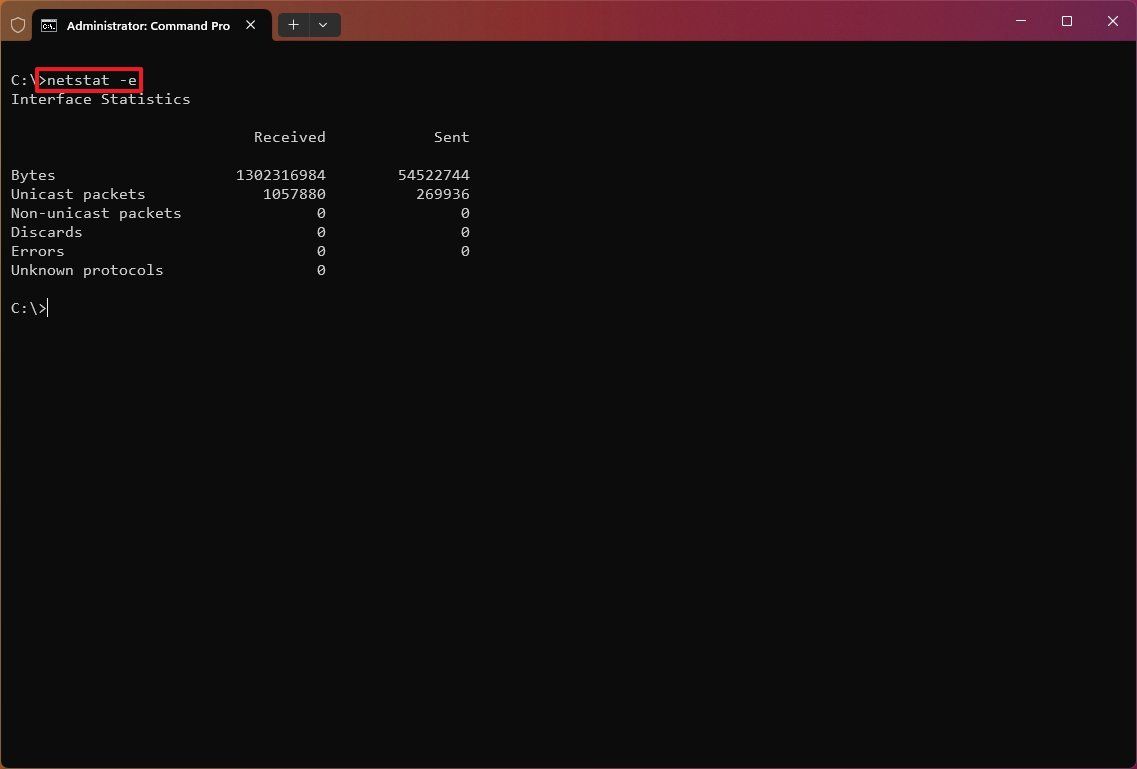Open the new tab dropdown chevron
1137x769 pixels.
(322, 24)
